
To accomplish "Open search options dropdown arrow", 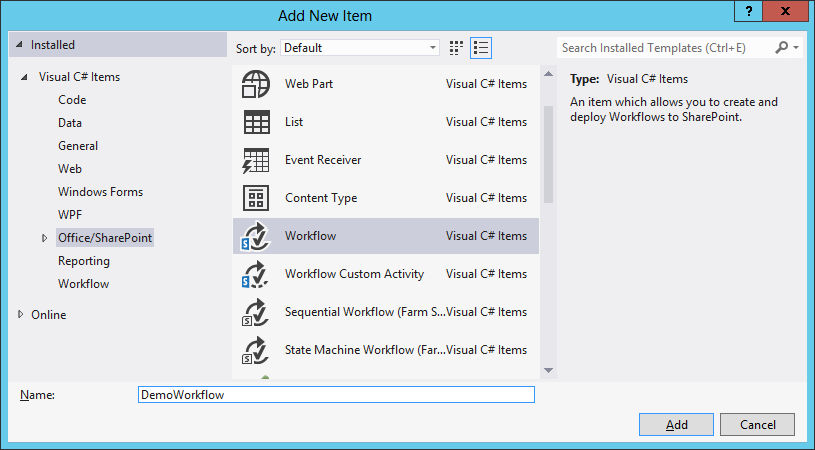I will coord(796,48).
